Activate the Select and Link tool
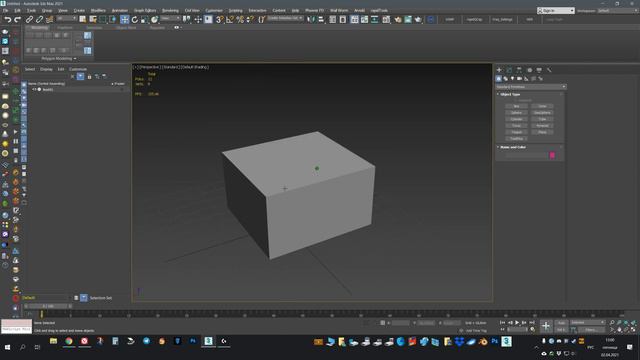This screenshot has height=360, width=640. [29, 19]
